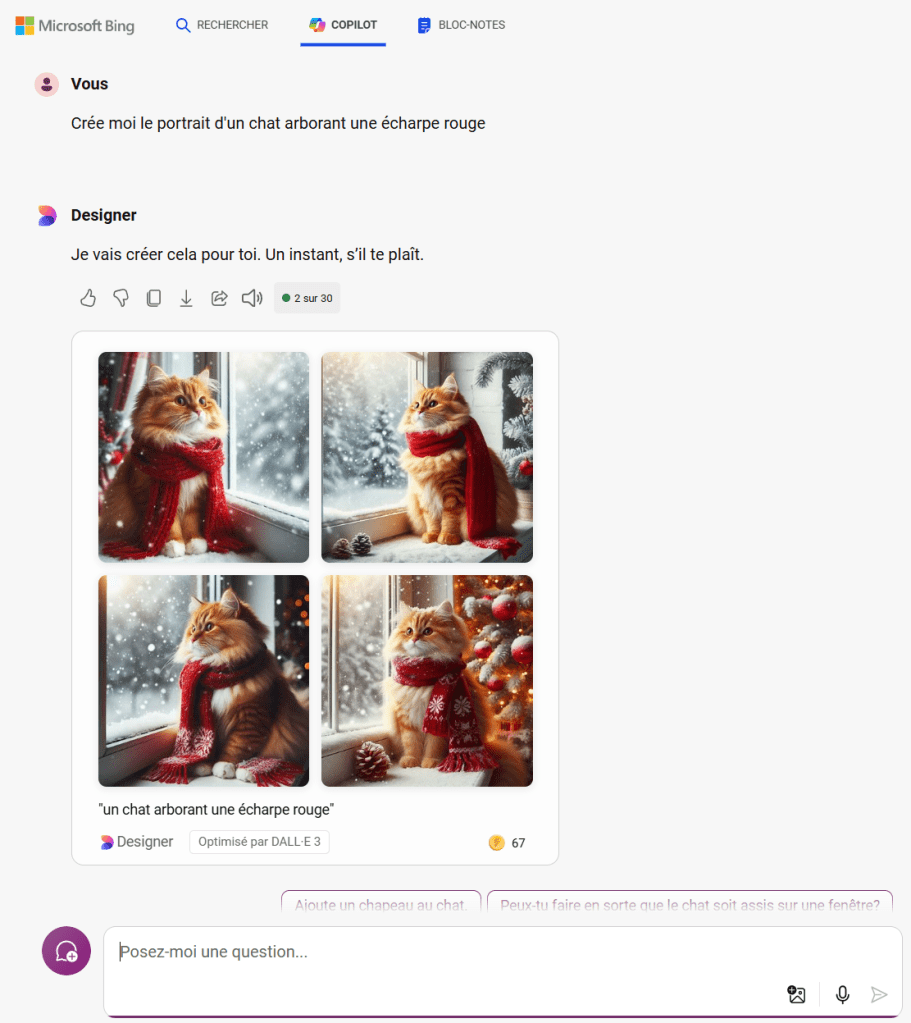The width and height of the screenshot is (911, 1023).
Task: Click the thumbs down dislike icon
Action: (x=121, y=298)
